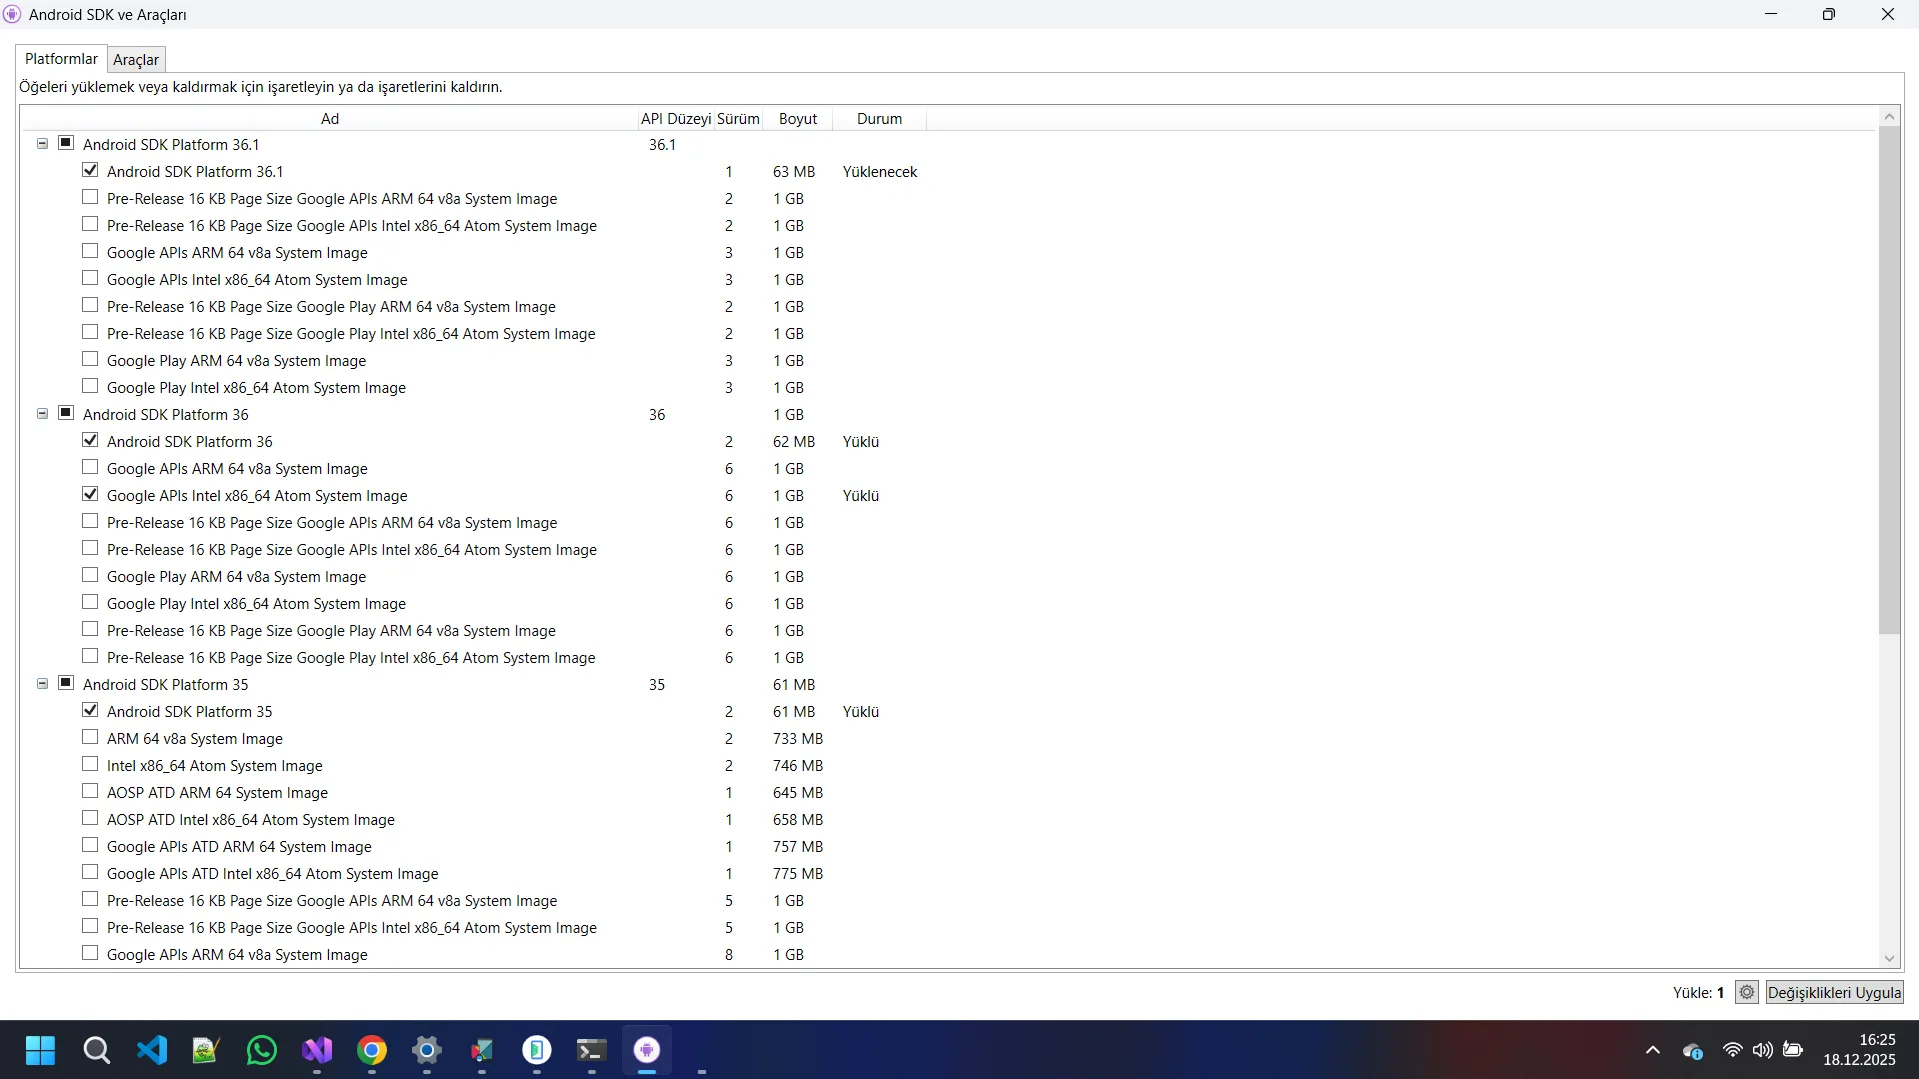1919x1079 pixels.
Task: Click the Yüklenecek status text
Action: pyautogui.click(x=880, y=172)
